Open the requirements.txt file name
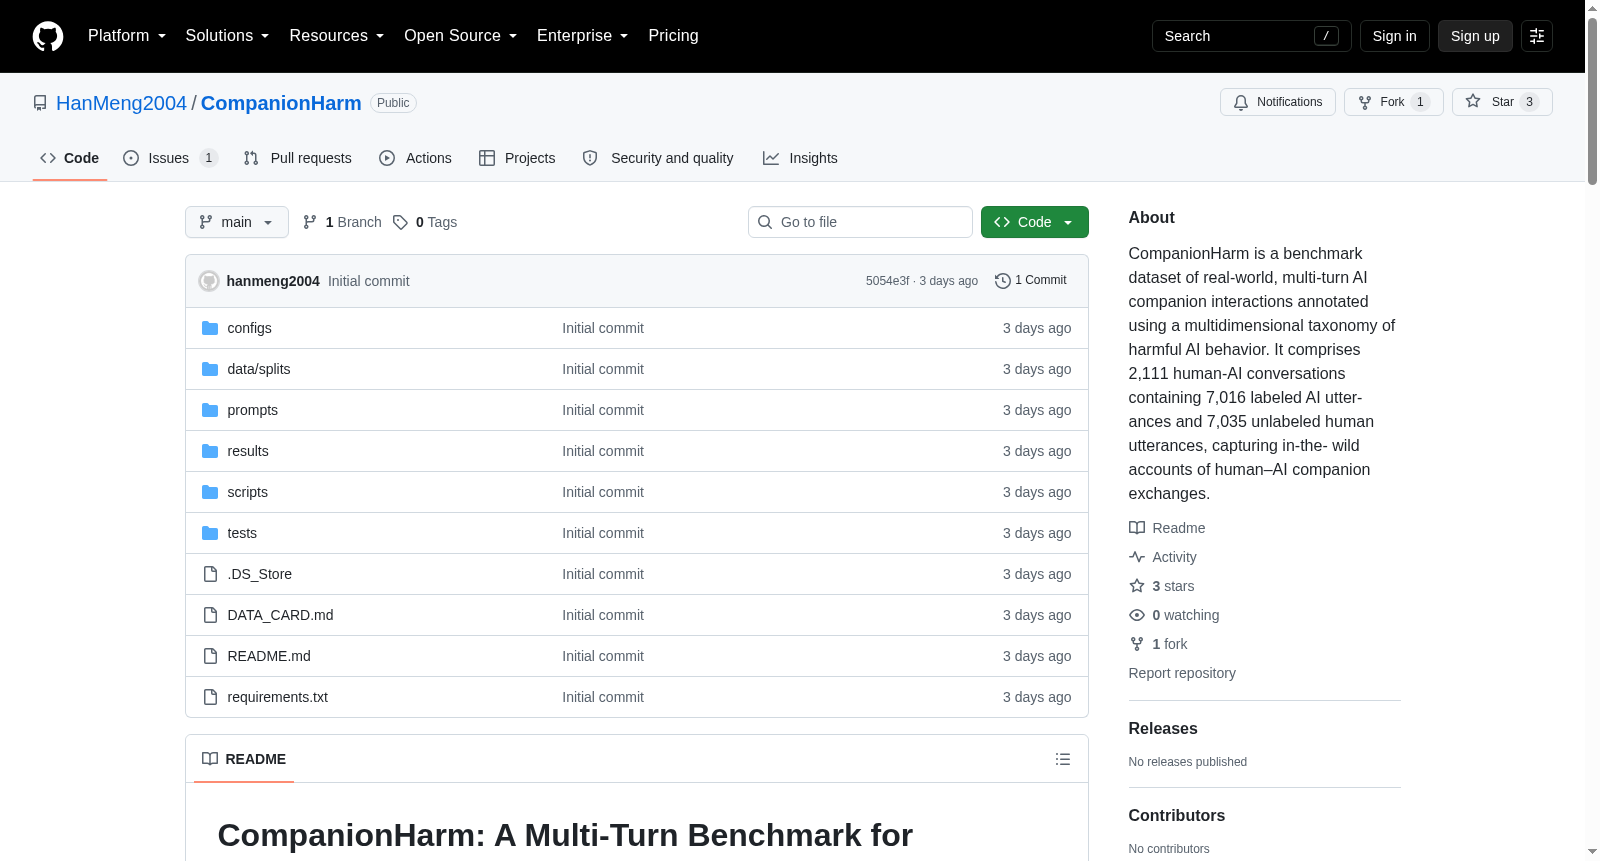 click(x=278, y=697)
